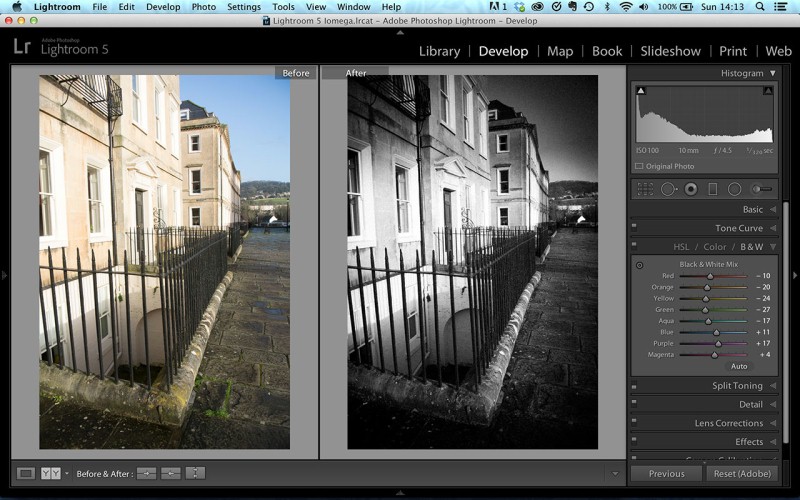This screenshot has height=500, width=800.
Task: Adjust the Magenta B&W mix slider
Action: [x=714, y=355]
